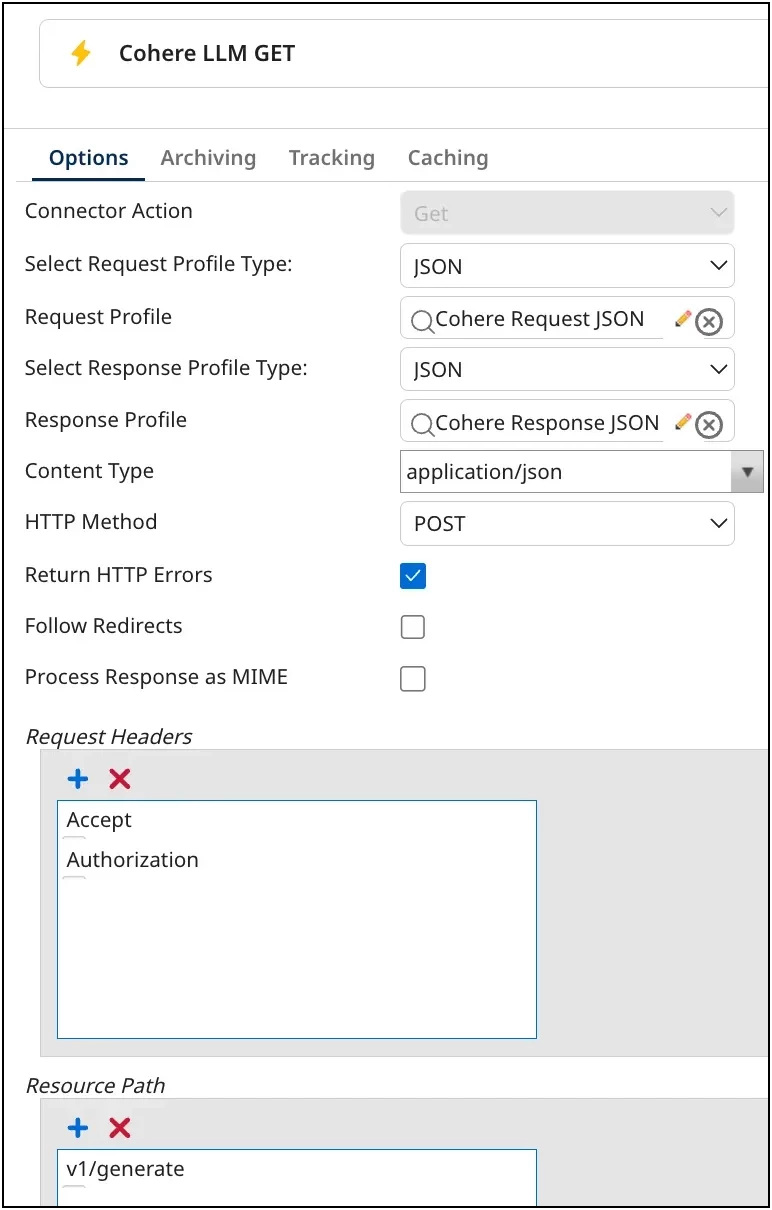Open the Content Type combo box arrow

click(x=747, y=472)
